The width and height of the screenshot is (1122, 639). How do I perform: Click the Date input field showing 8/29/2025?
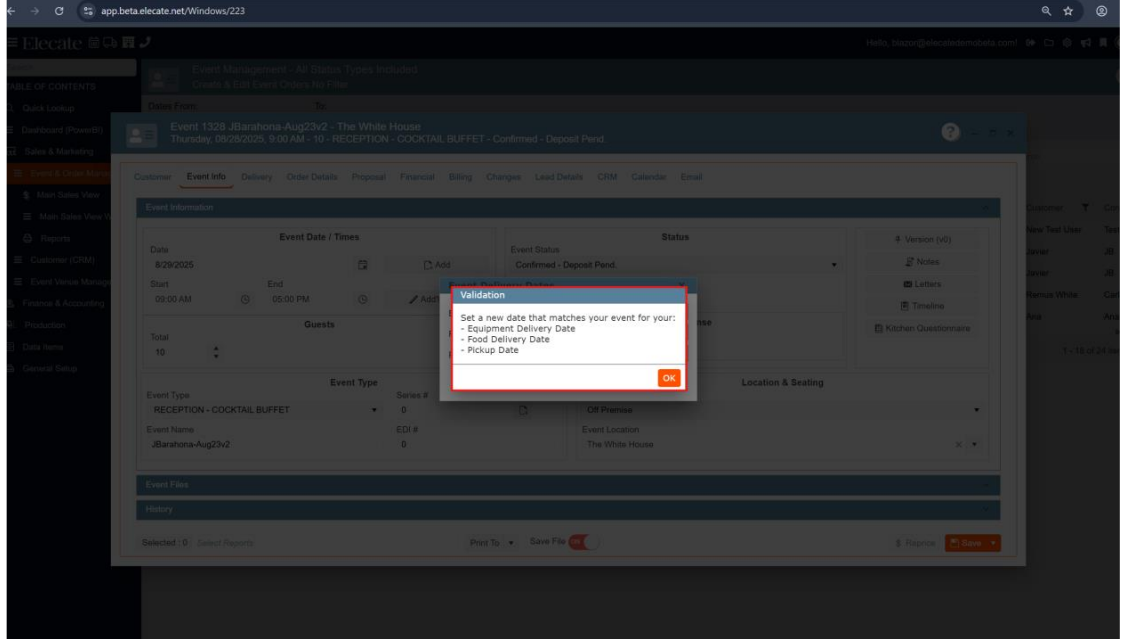pyautogui.click(x=252, y=265)
